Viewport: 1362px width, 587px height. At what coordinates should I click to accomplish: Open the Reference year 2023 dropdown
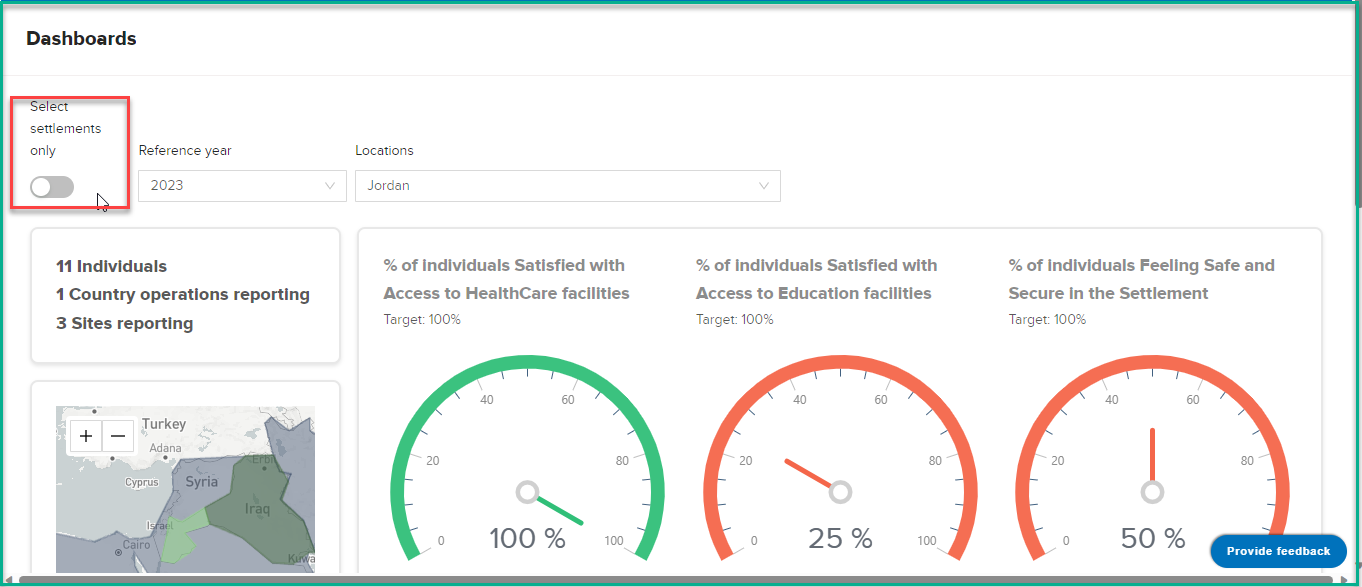coord(242,186)
